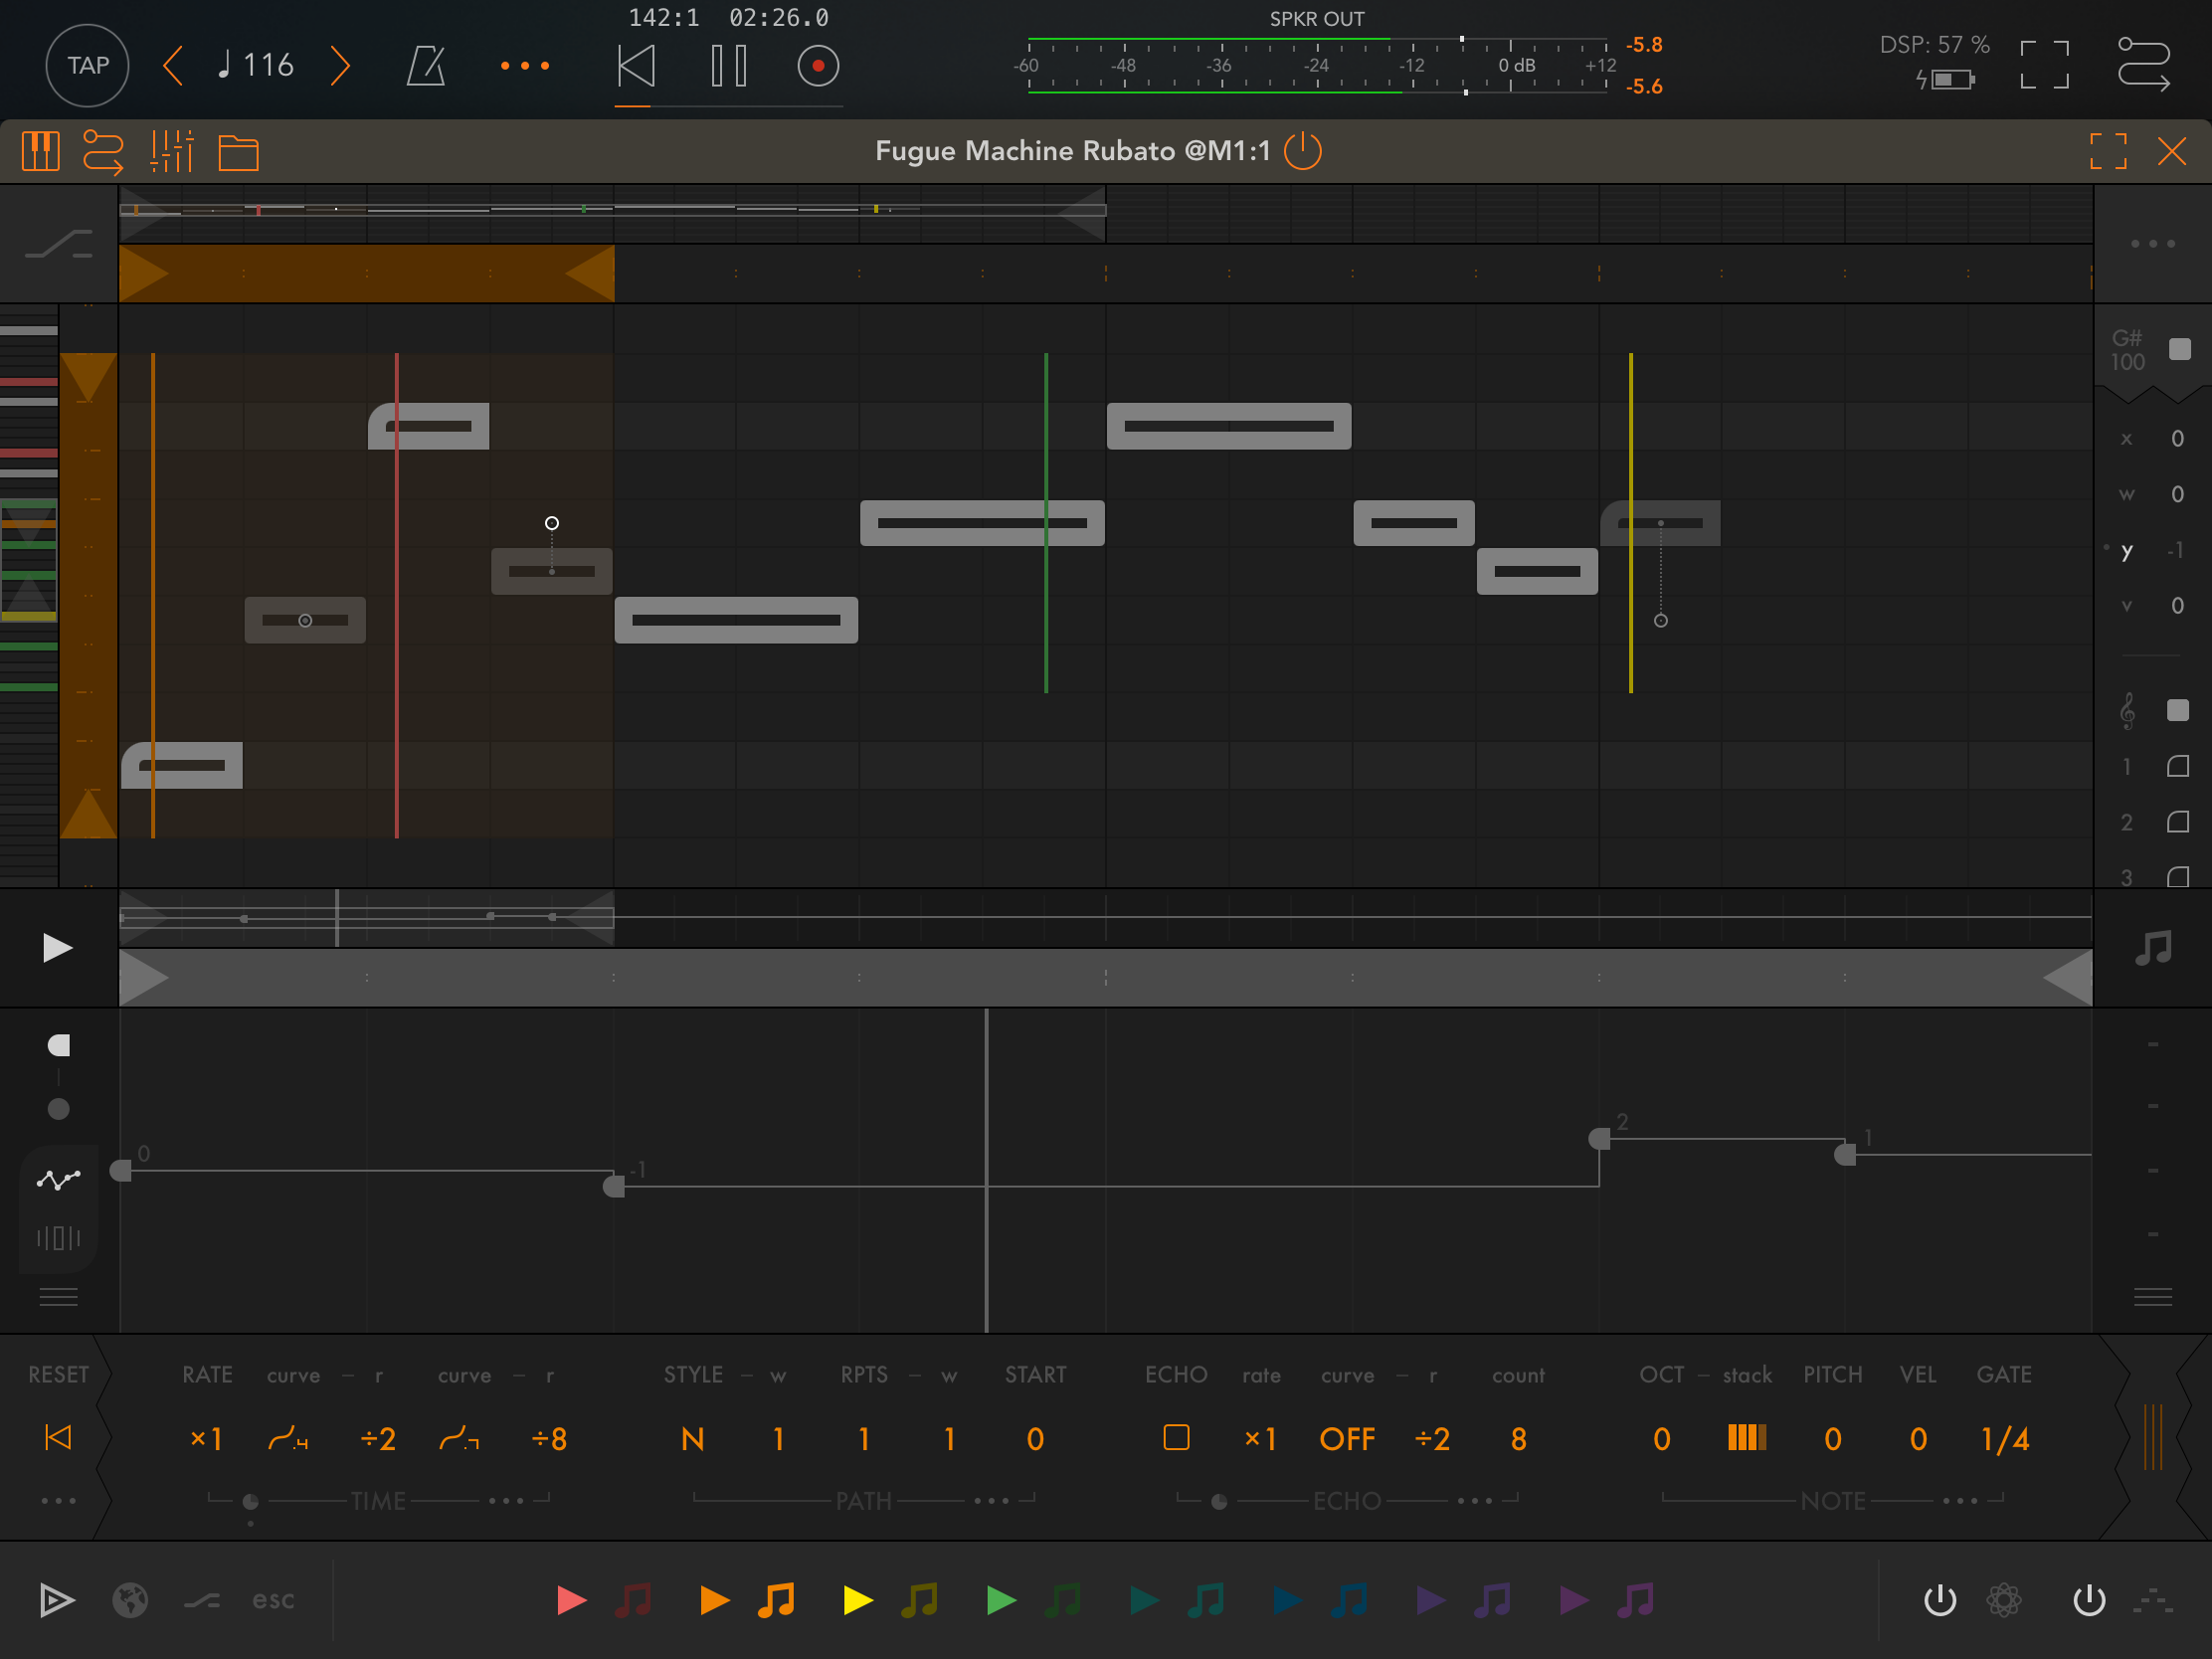Click the RESET rewind icon
This screenshot has width=2212, height=1659.
coord(58,1438)
